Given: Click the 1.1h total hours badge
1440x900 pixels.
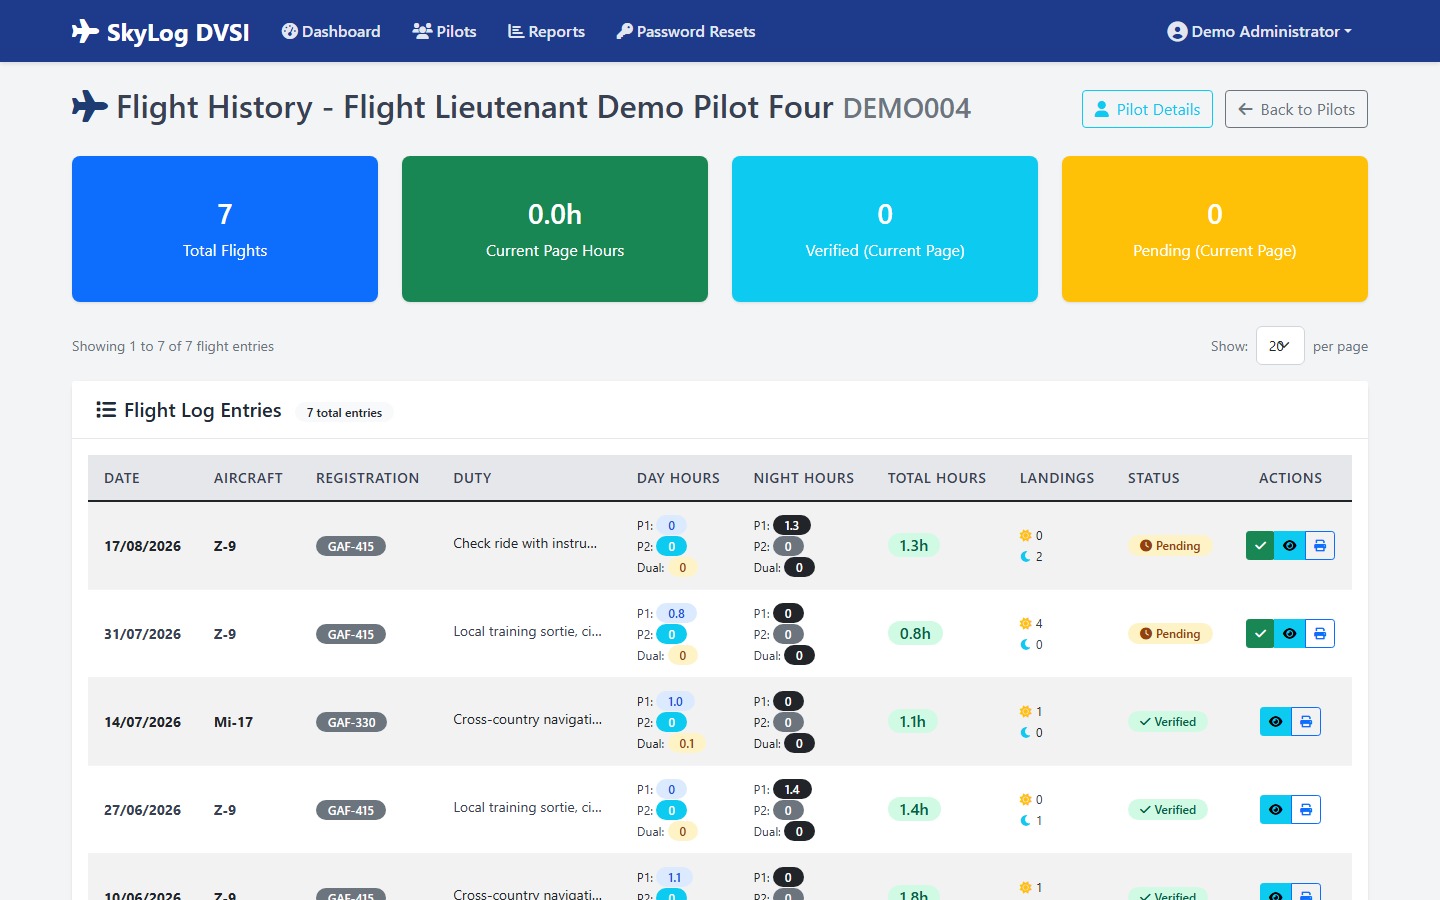Looking at the screenshot, I should (x=912, y=722).
